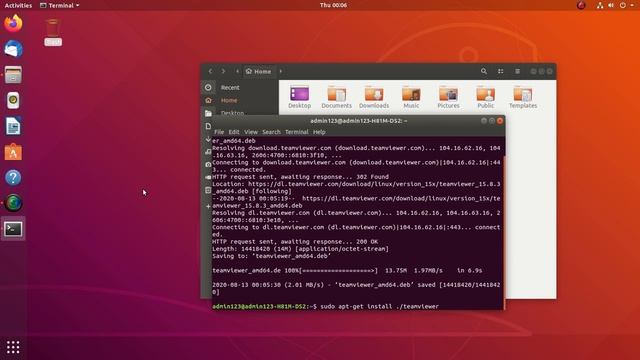Image resolution: width=640 pixels, height=360 pixels.
Task: Minimize the terminal window
Action: pyautogui.click(x=484, y=121)
